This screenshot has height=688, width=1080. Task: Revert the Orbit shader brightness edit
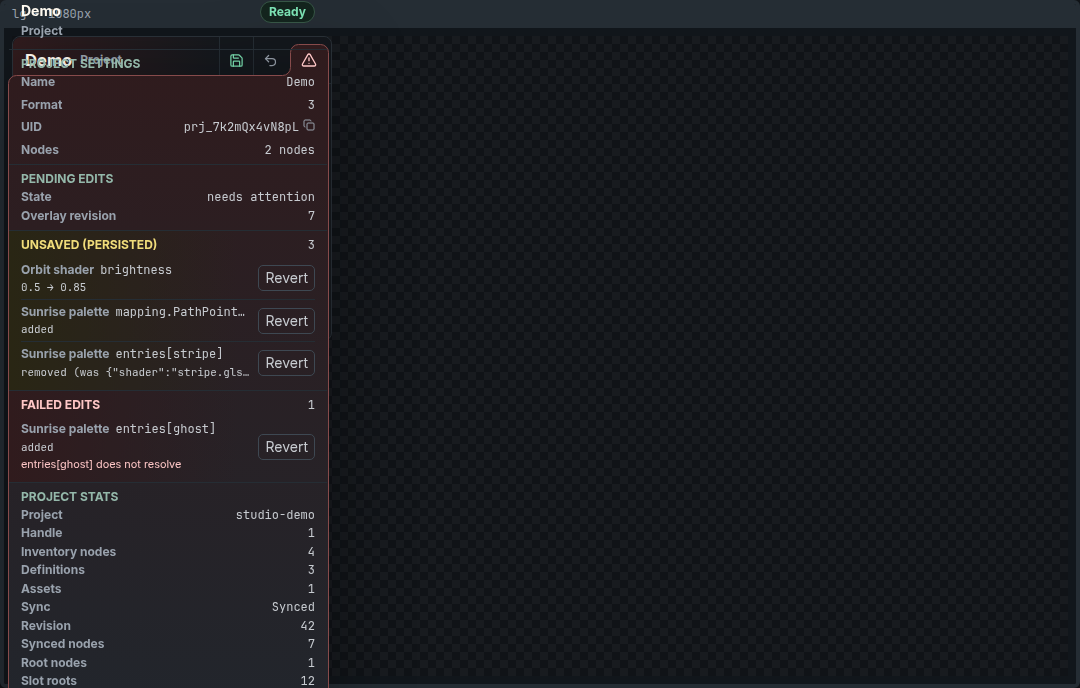tap(287, 278)
